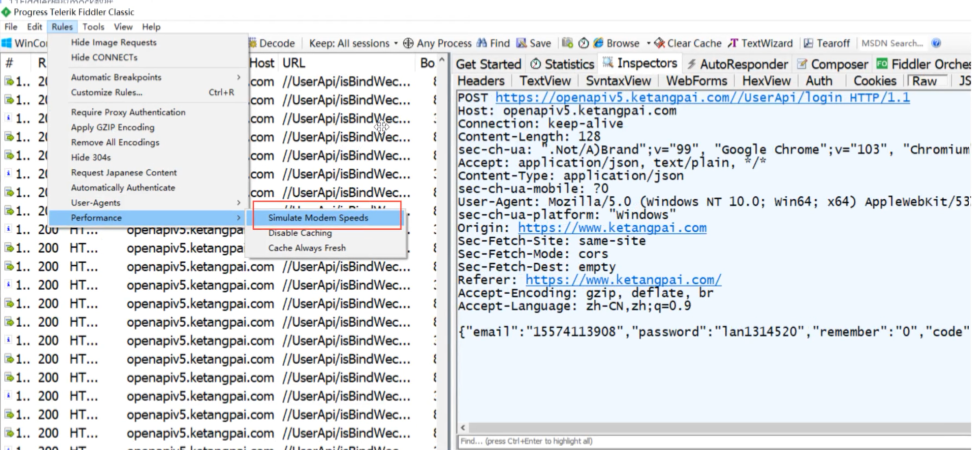Click the Find text input box
The height and width of the screenshot is (450, 972).
pyautogui.click(x=713, y=441)
